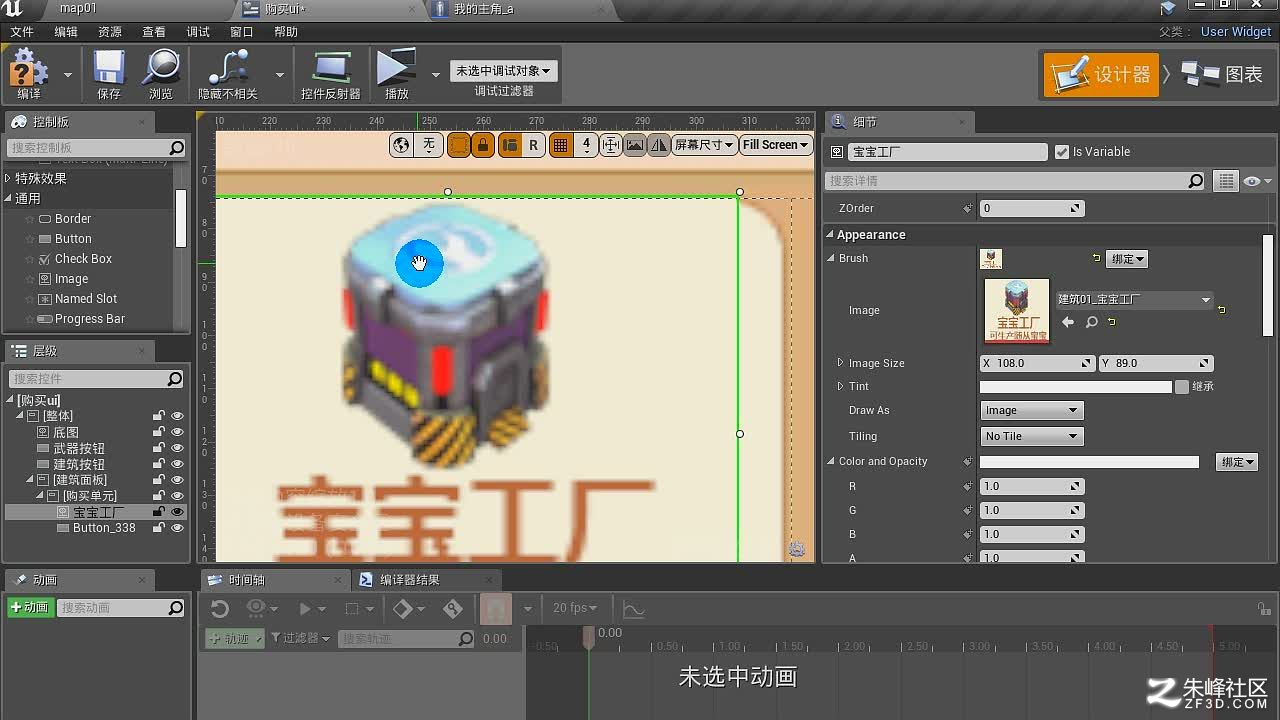Image resolution: width=1280 pixels, height=720 pixels.
Task: Open the 建筑01_宝宝工厂 asset dropdown
Action: (x=1134, y=300)
